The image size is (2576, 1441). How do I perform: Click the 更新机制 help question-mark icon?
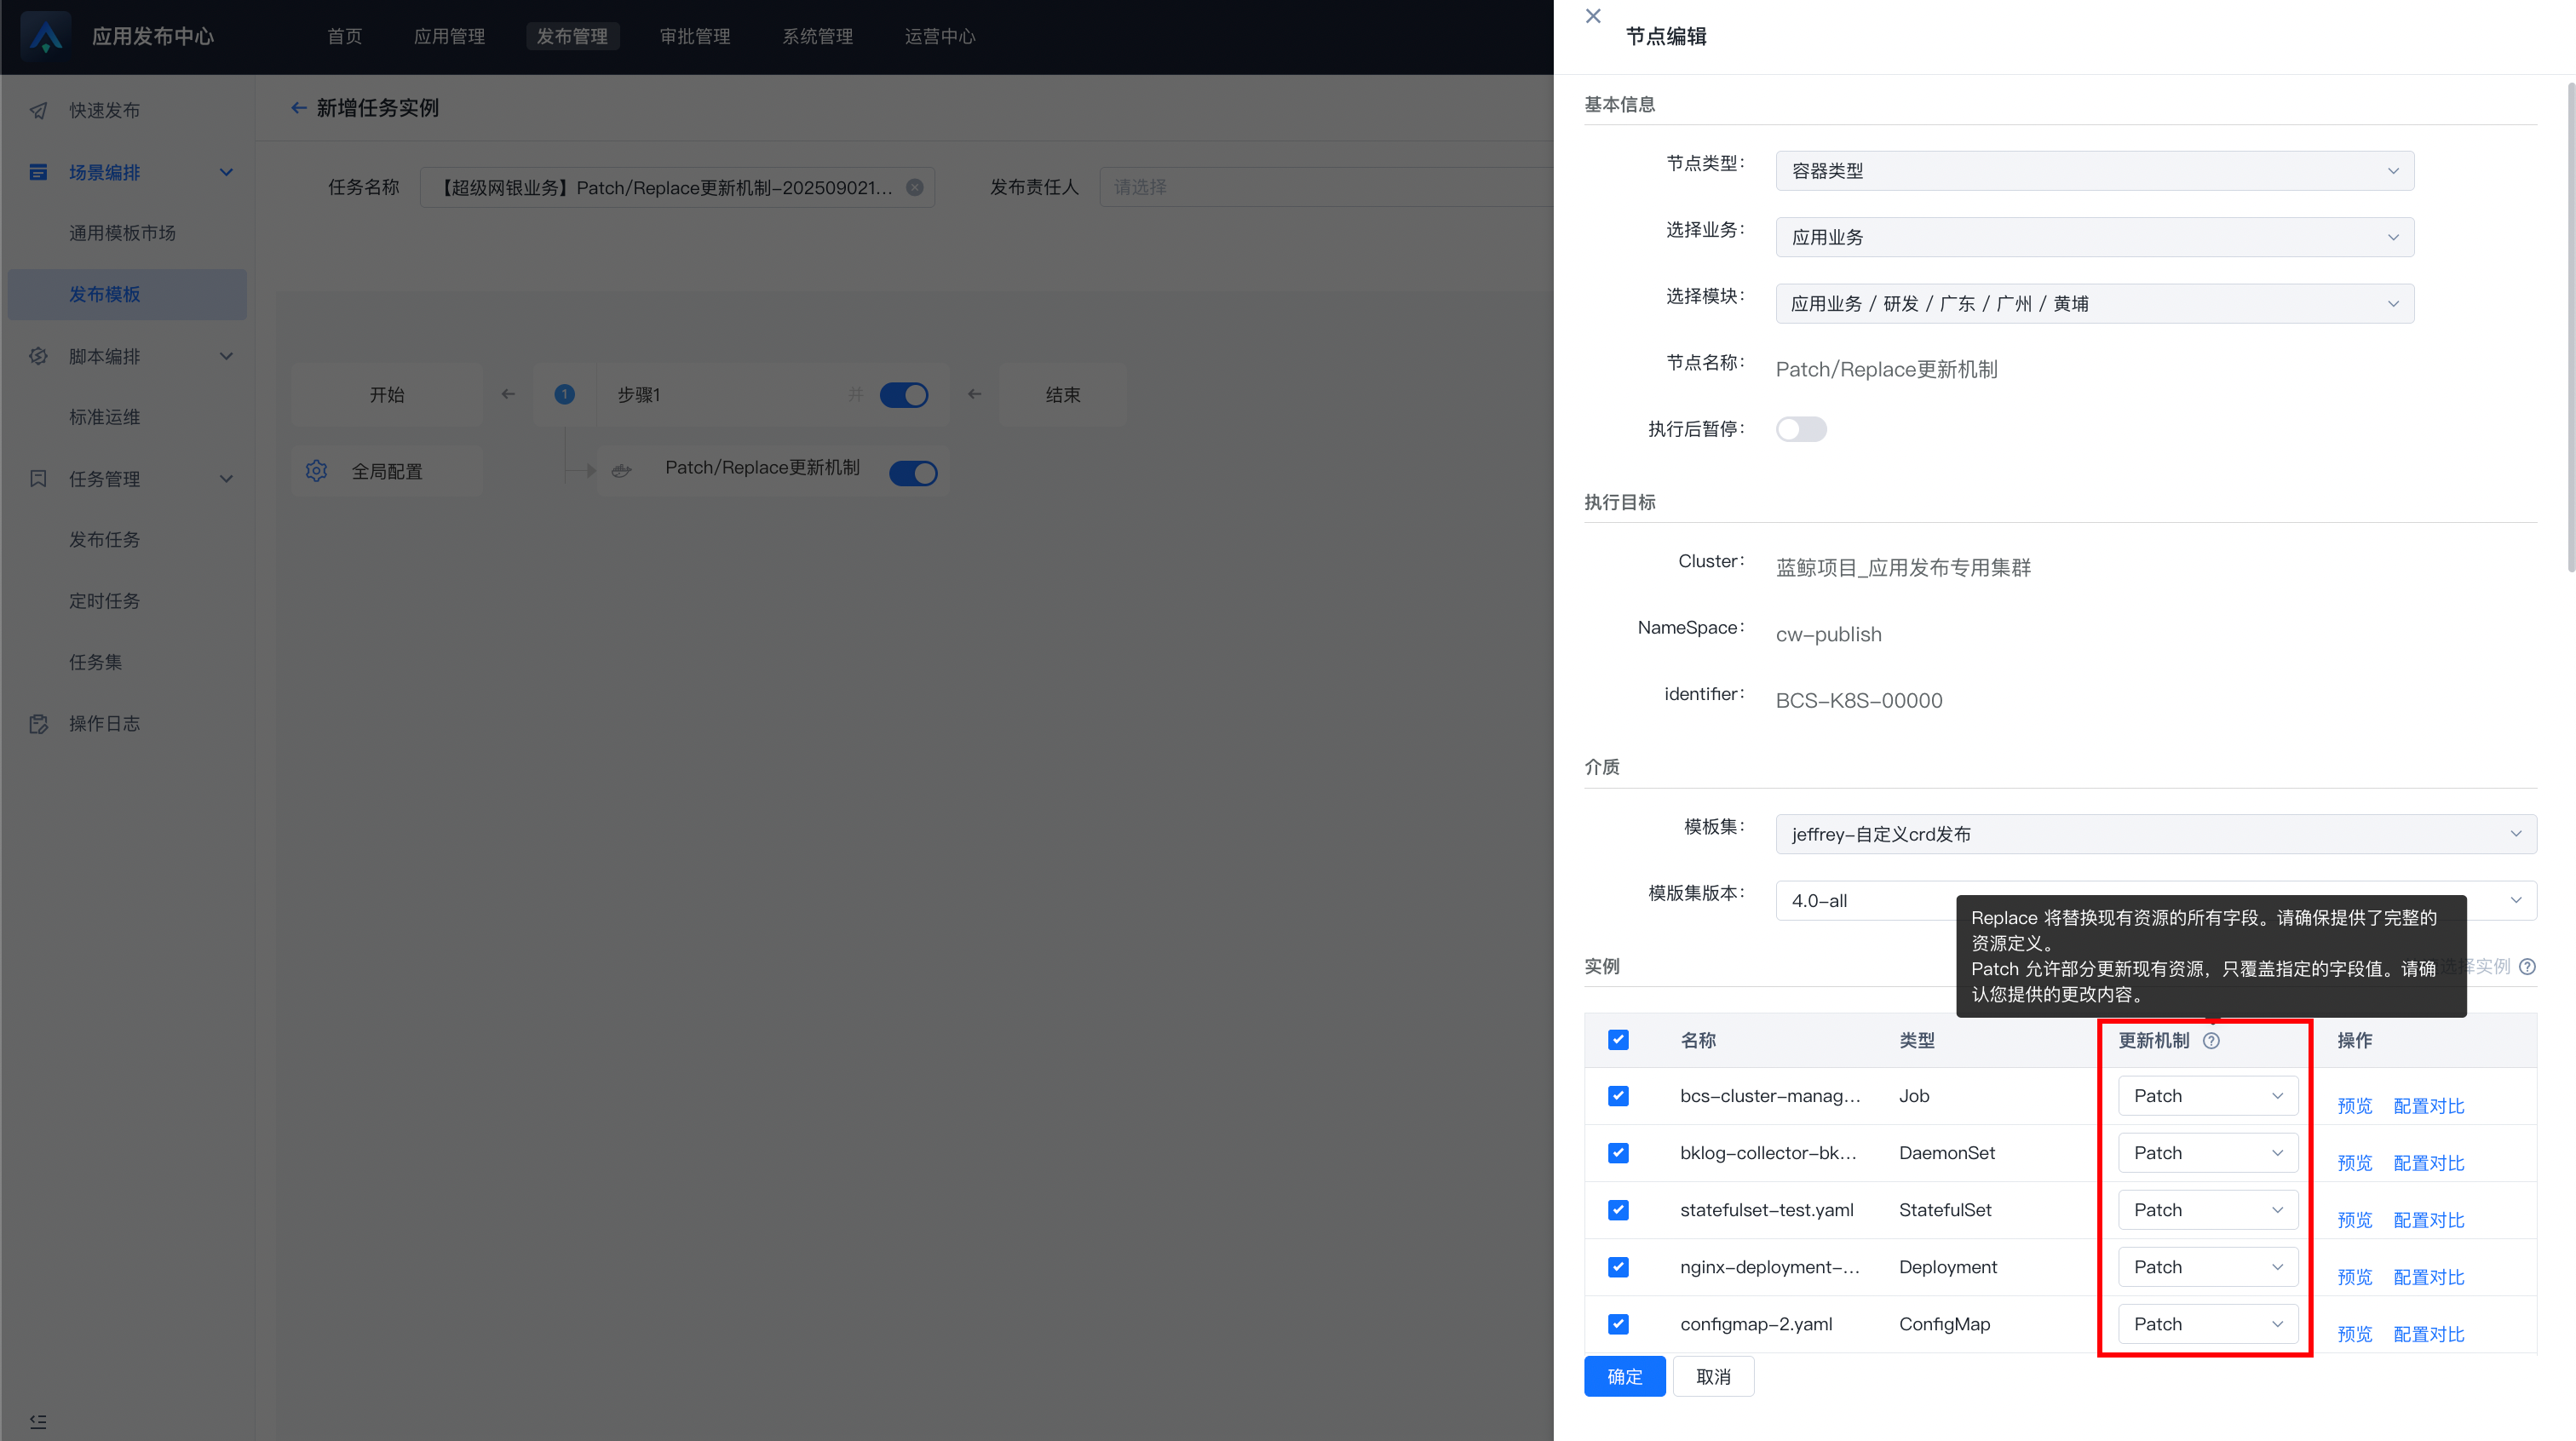point(2211,1040)
